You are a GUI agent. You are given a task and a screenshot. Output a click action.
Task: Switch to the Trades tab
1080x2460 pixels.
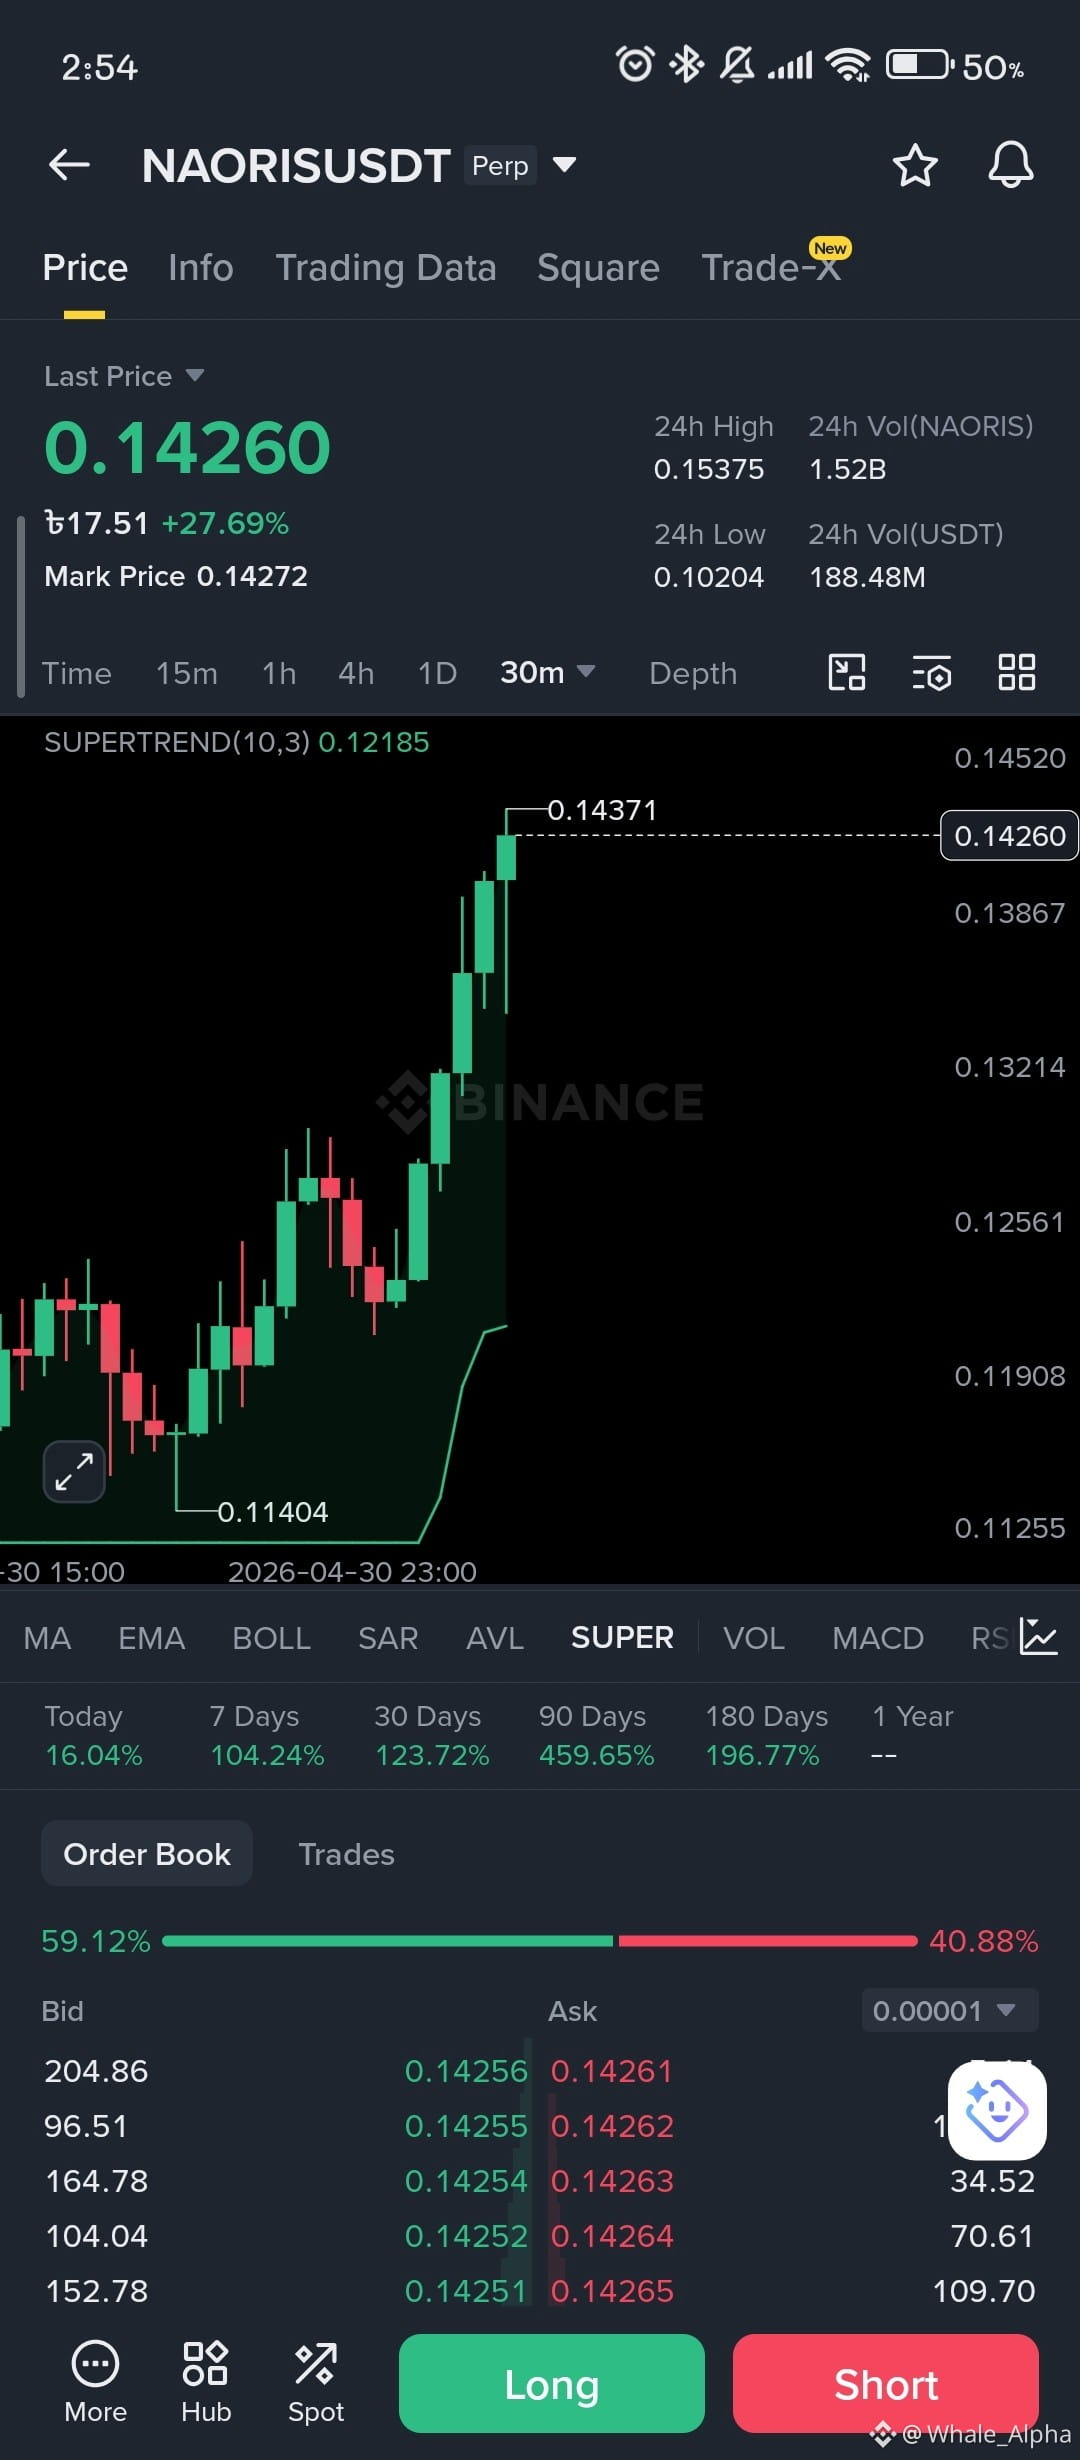click(x=346, y=1854)
